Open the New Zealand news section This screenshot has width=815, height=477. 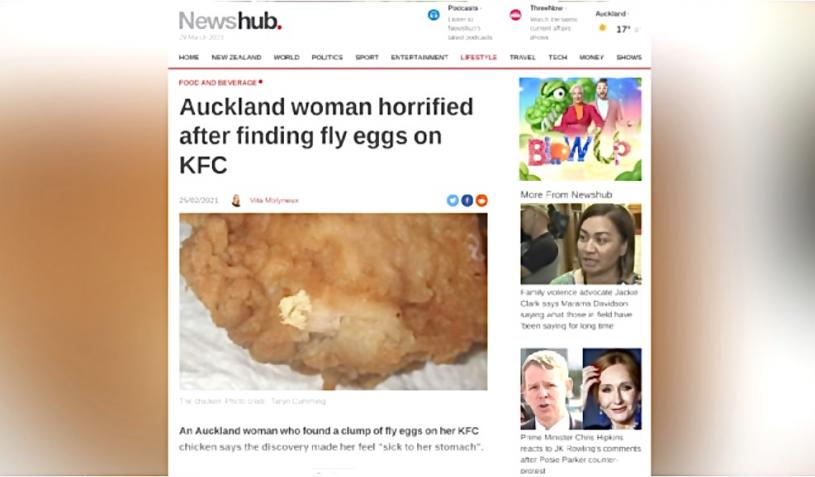[x=236, y=57]
